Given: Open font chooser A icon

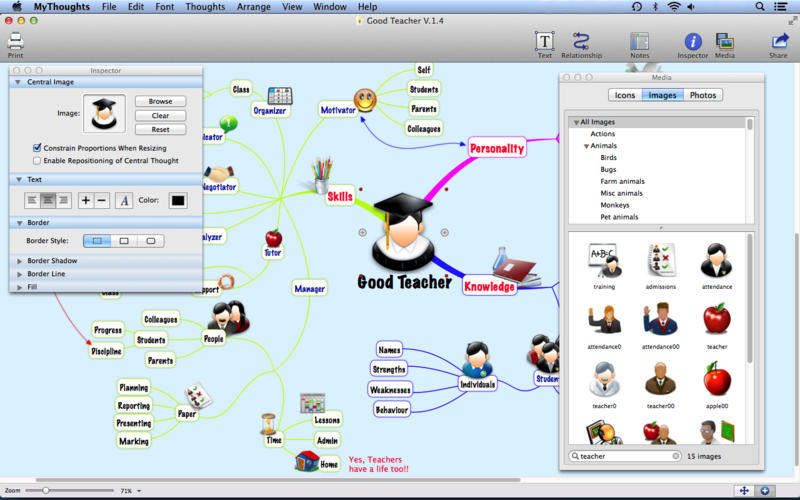Looking at the screenshot, I should coord(124,201).
